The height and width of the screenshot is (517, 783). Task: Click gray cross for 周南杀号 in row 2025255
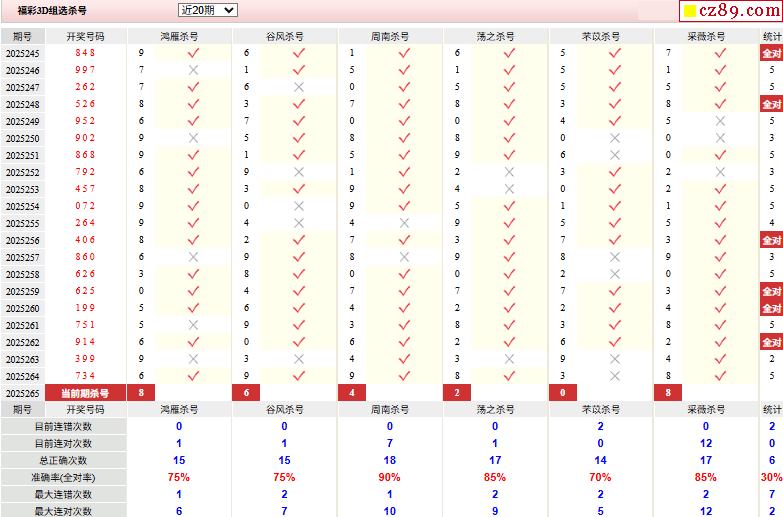tap(404, 223)
